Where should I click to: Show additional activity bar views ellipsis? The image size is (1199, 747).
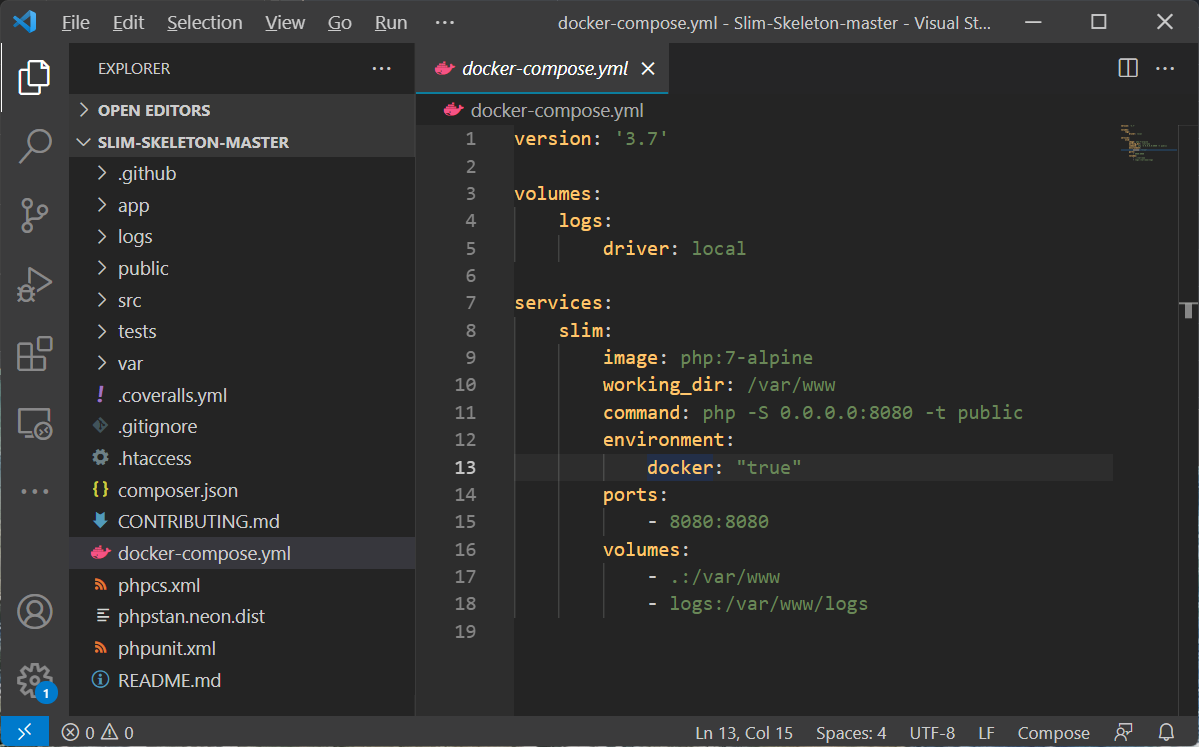[x=34, y=492]
